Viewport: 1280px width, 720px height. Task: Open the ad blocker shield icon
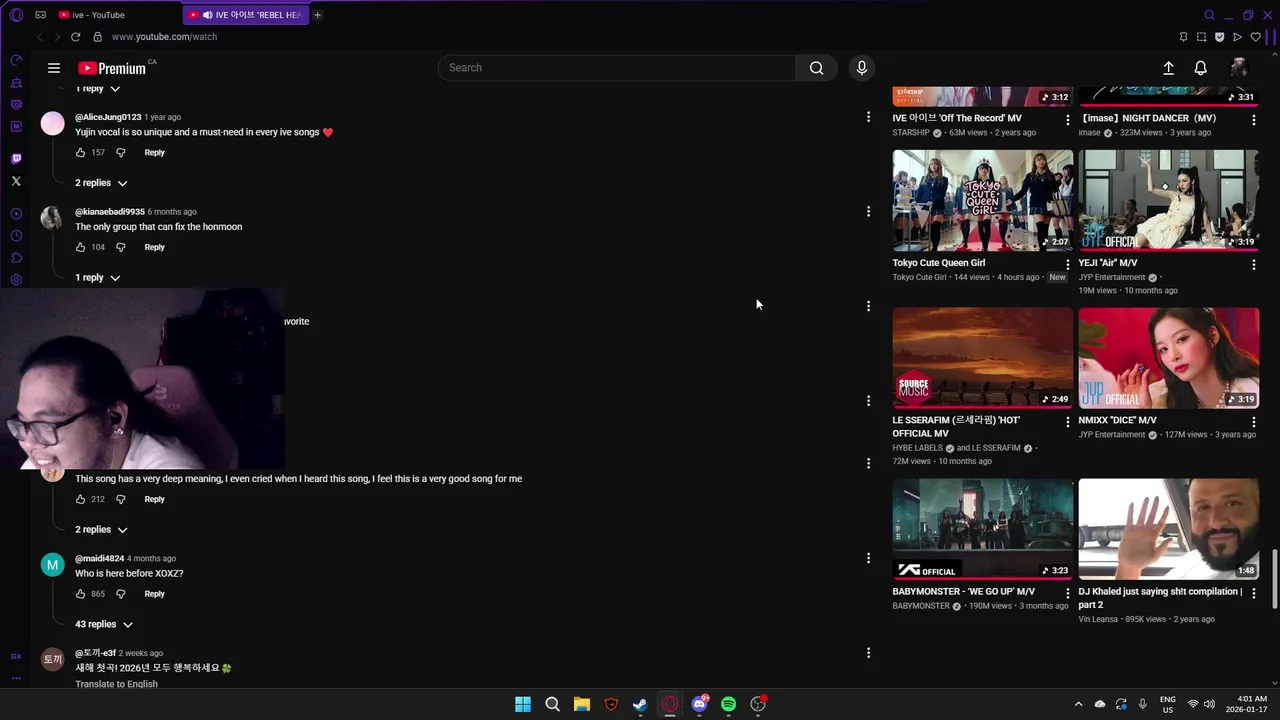pyautogui.click(x=1219, y=37)
